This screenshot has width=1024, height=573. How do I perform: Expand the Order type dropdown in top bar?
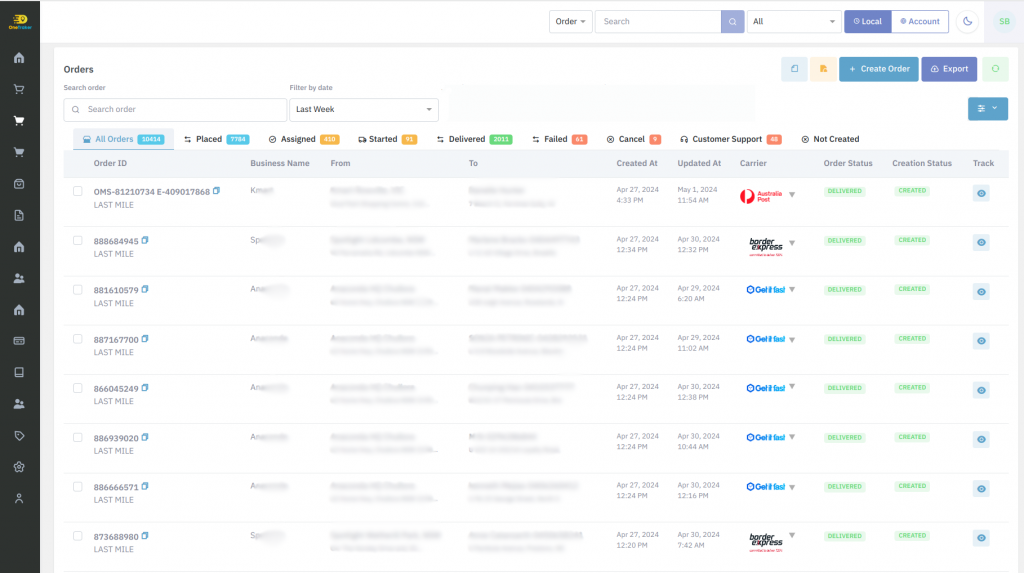(571, 21)
